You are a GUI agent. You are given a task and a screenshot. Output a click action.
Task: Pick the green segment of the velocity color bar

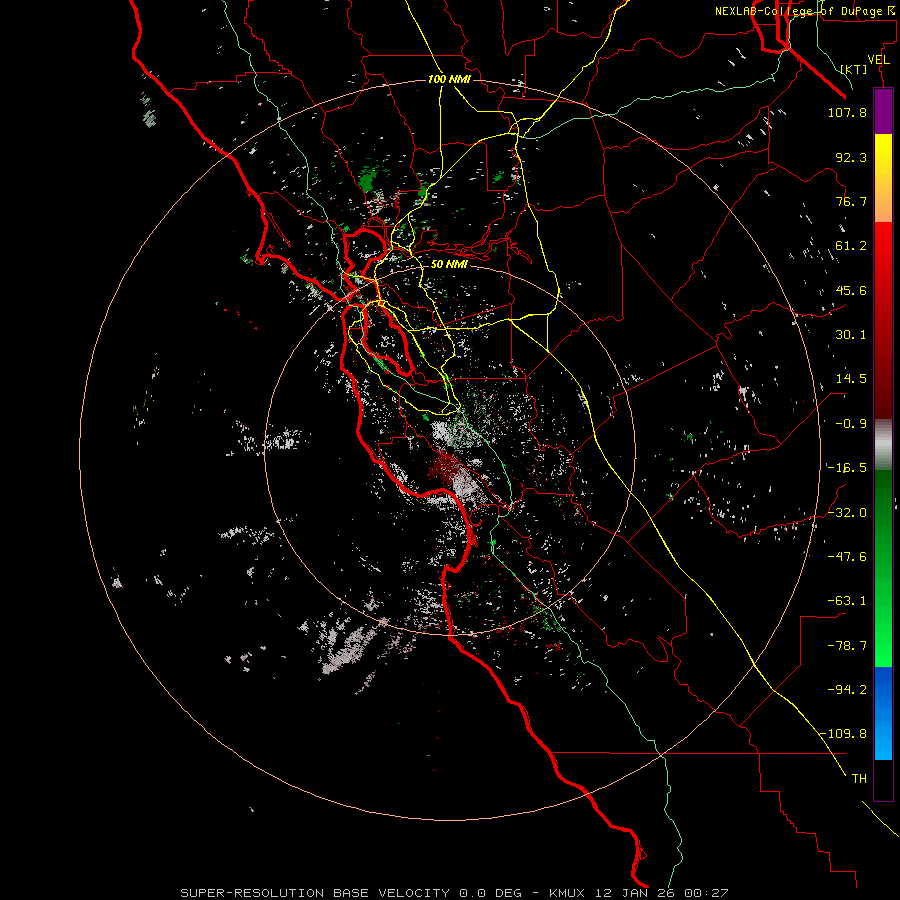[x=883, y=568]
